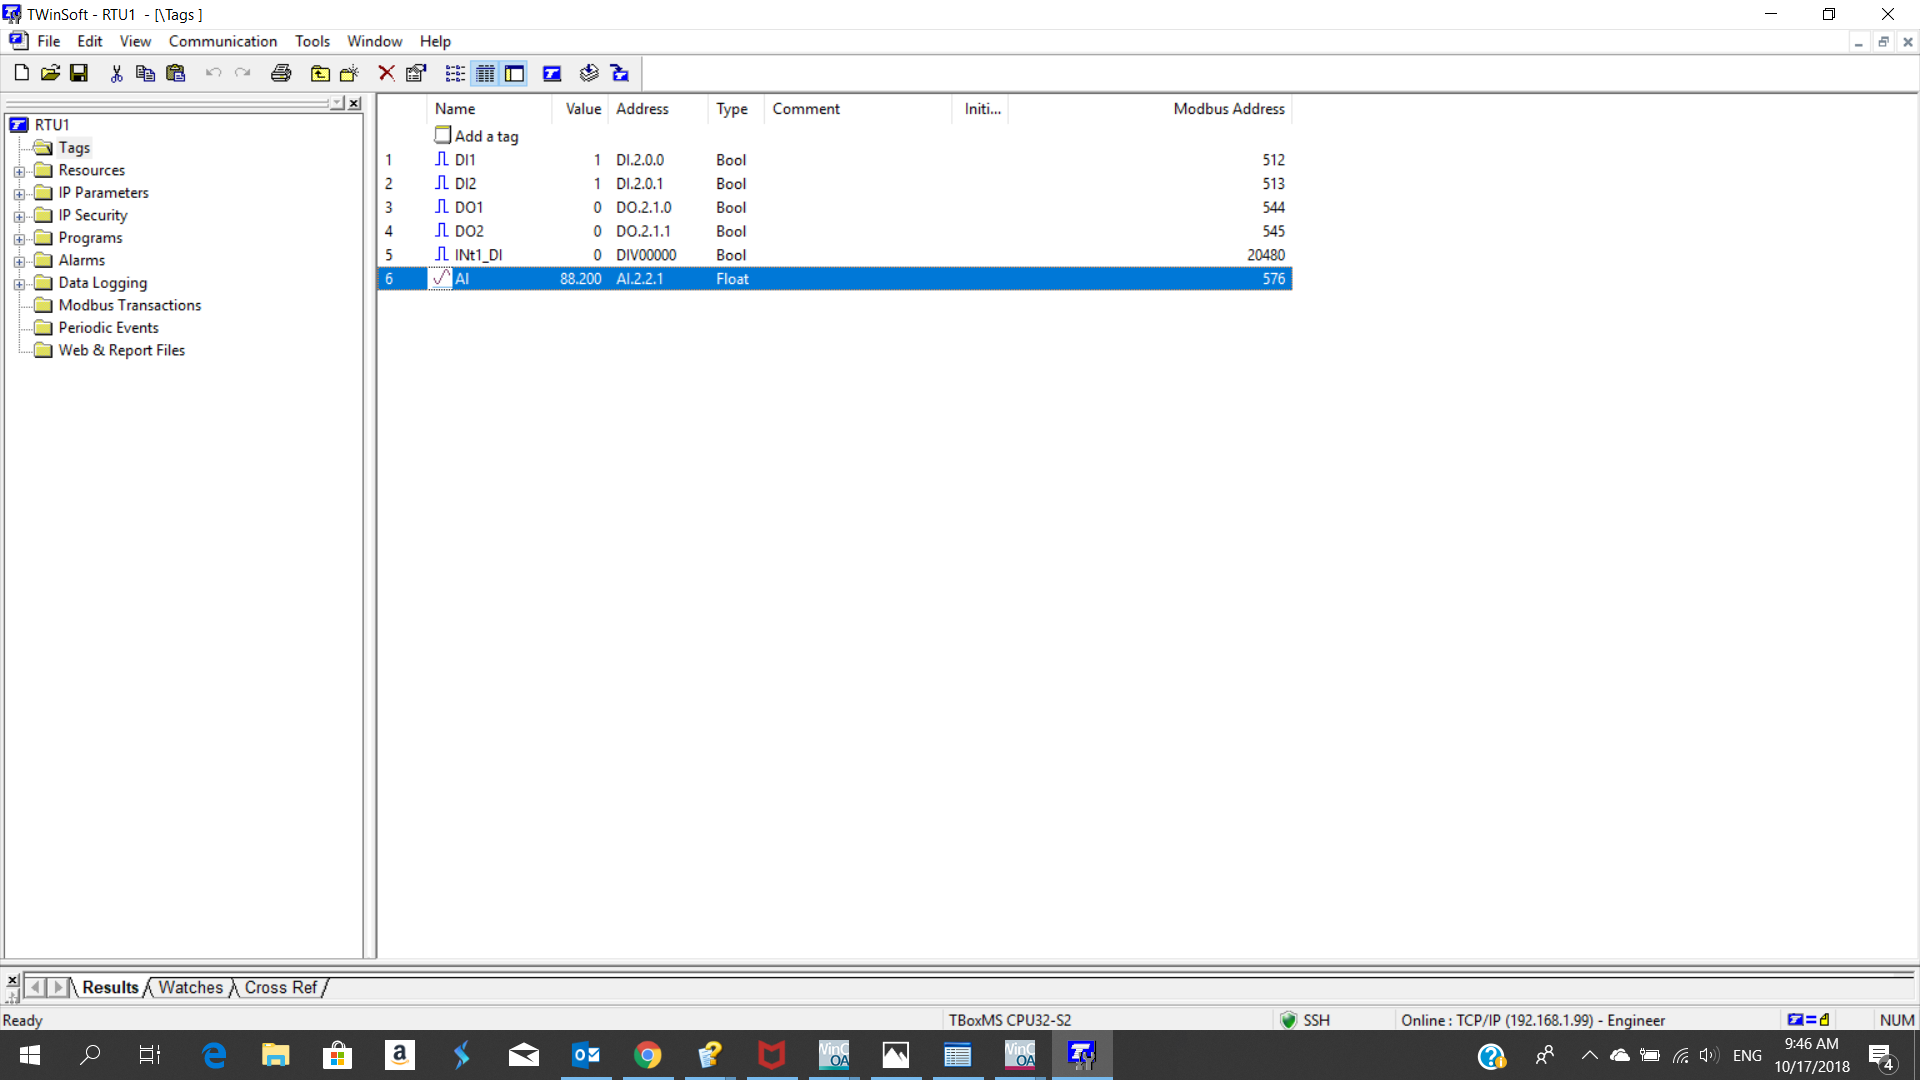Toggle the project workspace pane button
The width and height of the screenshot is (1920, 1080).
coord(514,73)
